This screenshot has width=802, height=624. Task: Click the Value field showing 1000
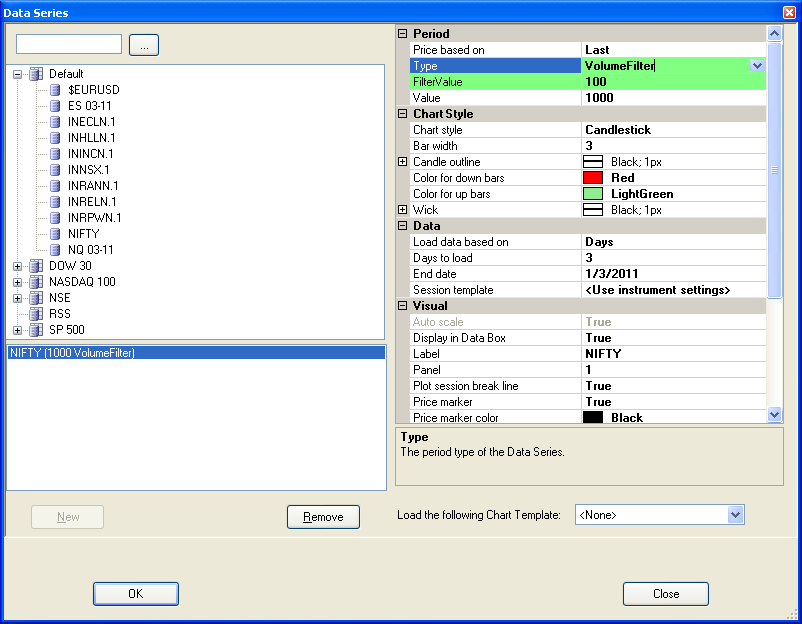tap(674, 98)
